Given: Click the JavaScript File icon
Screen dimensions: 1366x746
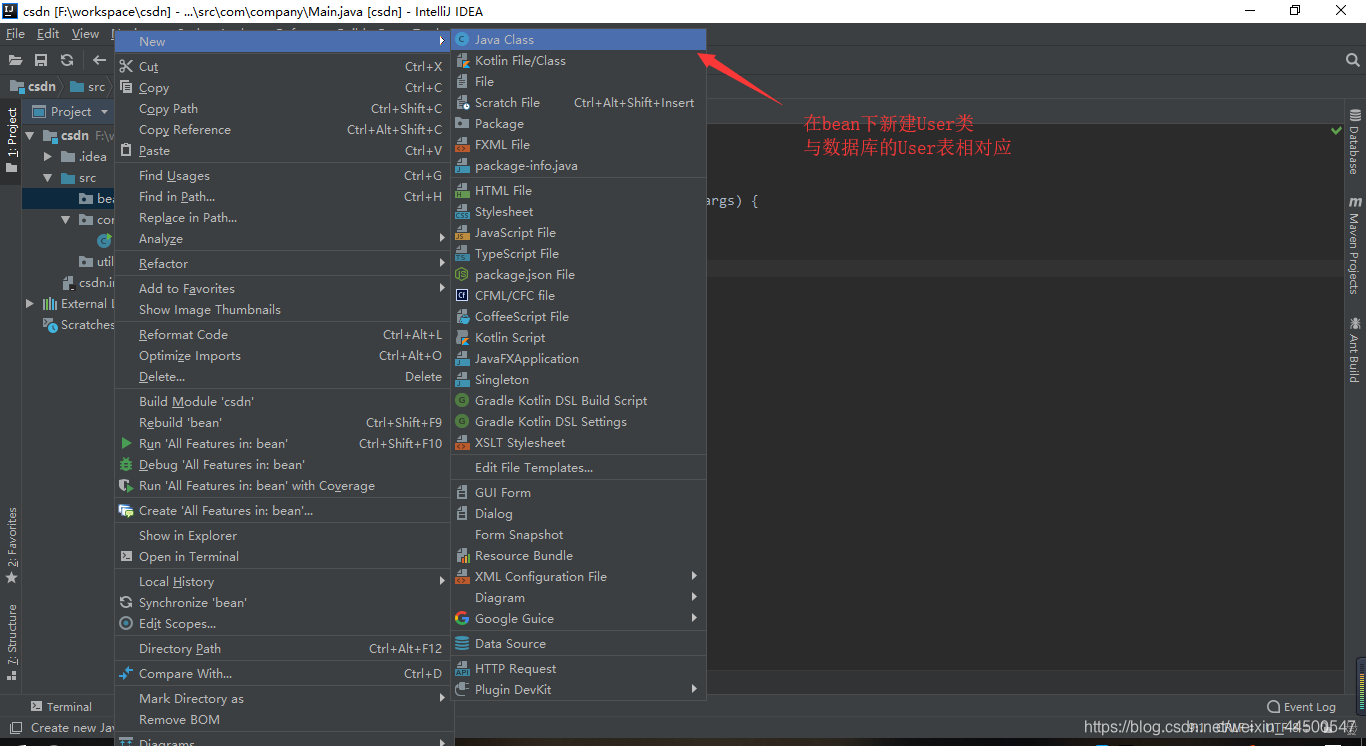Looking at the screenshot, I should [x=462, y=232].
